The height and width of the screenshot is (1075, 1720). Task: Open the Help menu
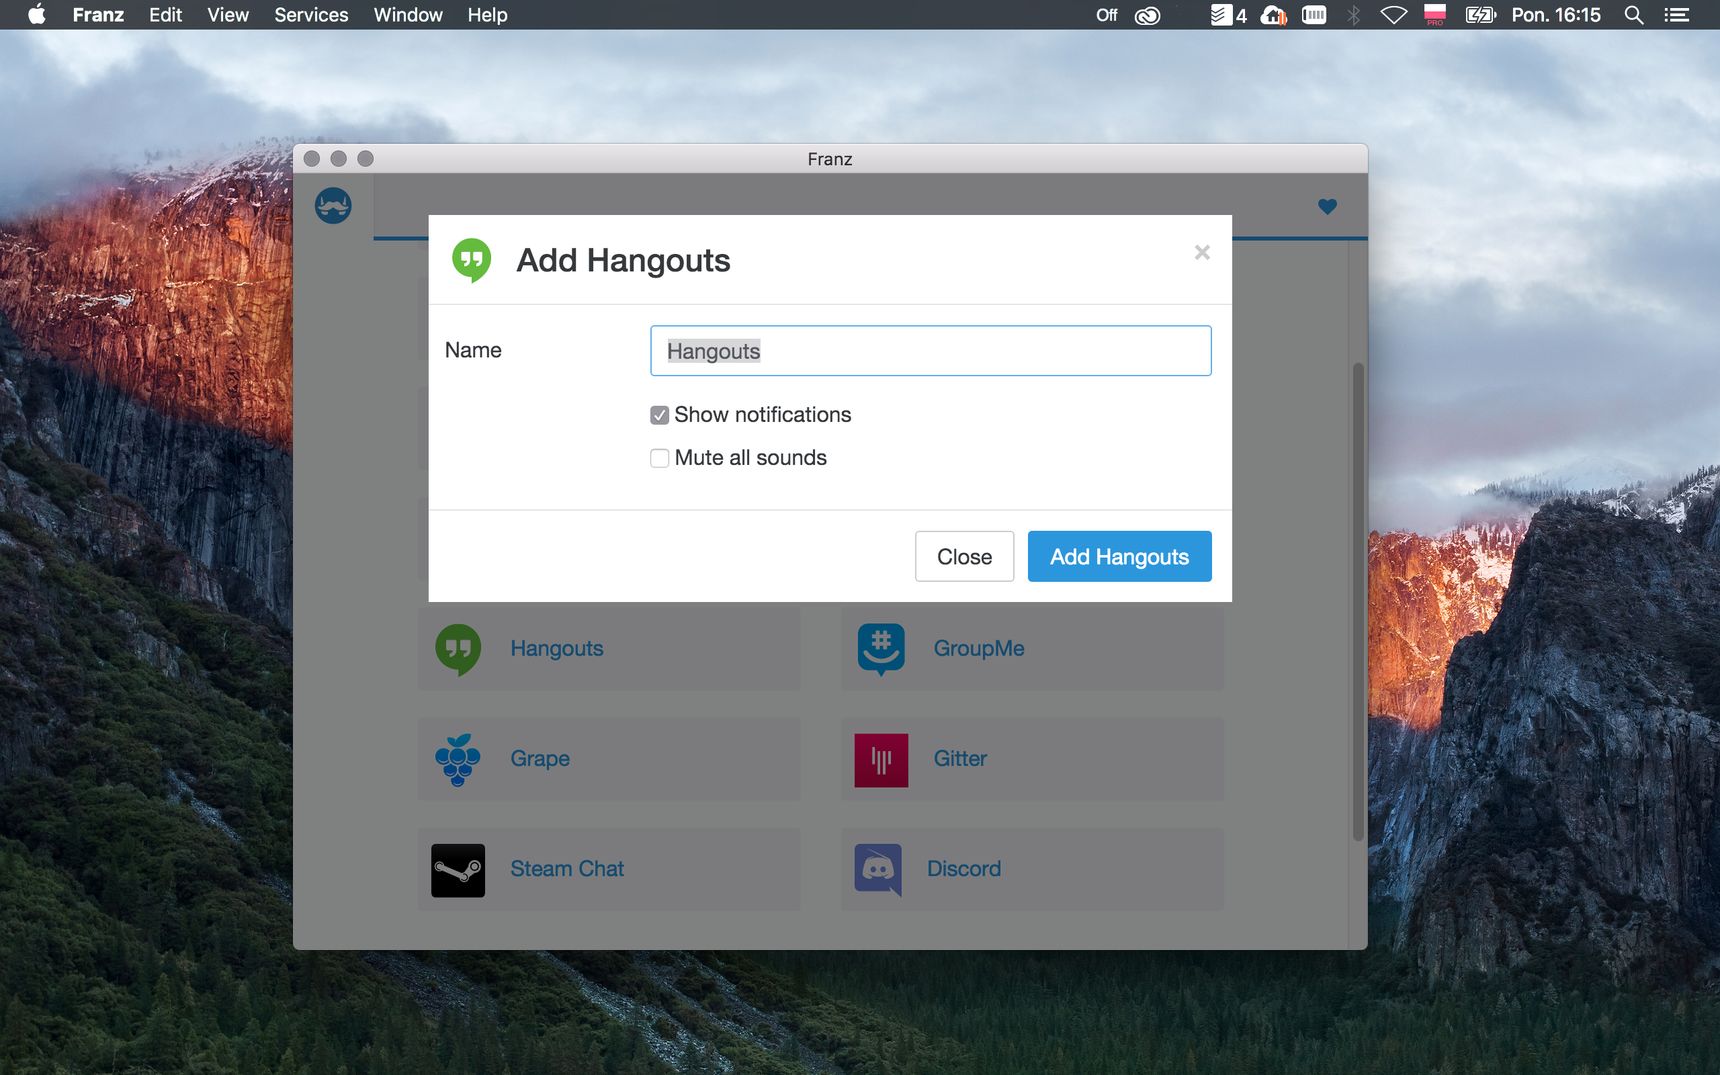[x=487, y=15]
